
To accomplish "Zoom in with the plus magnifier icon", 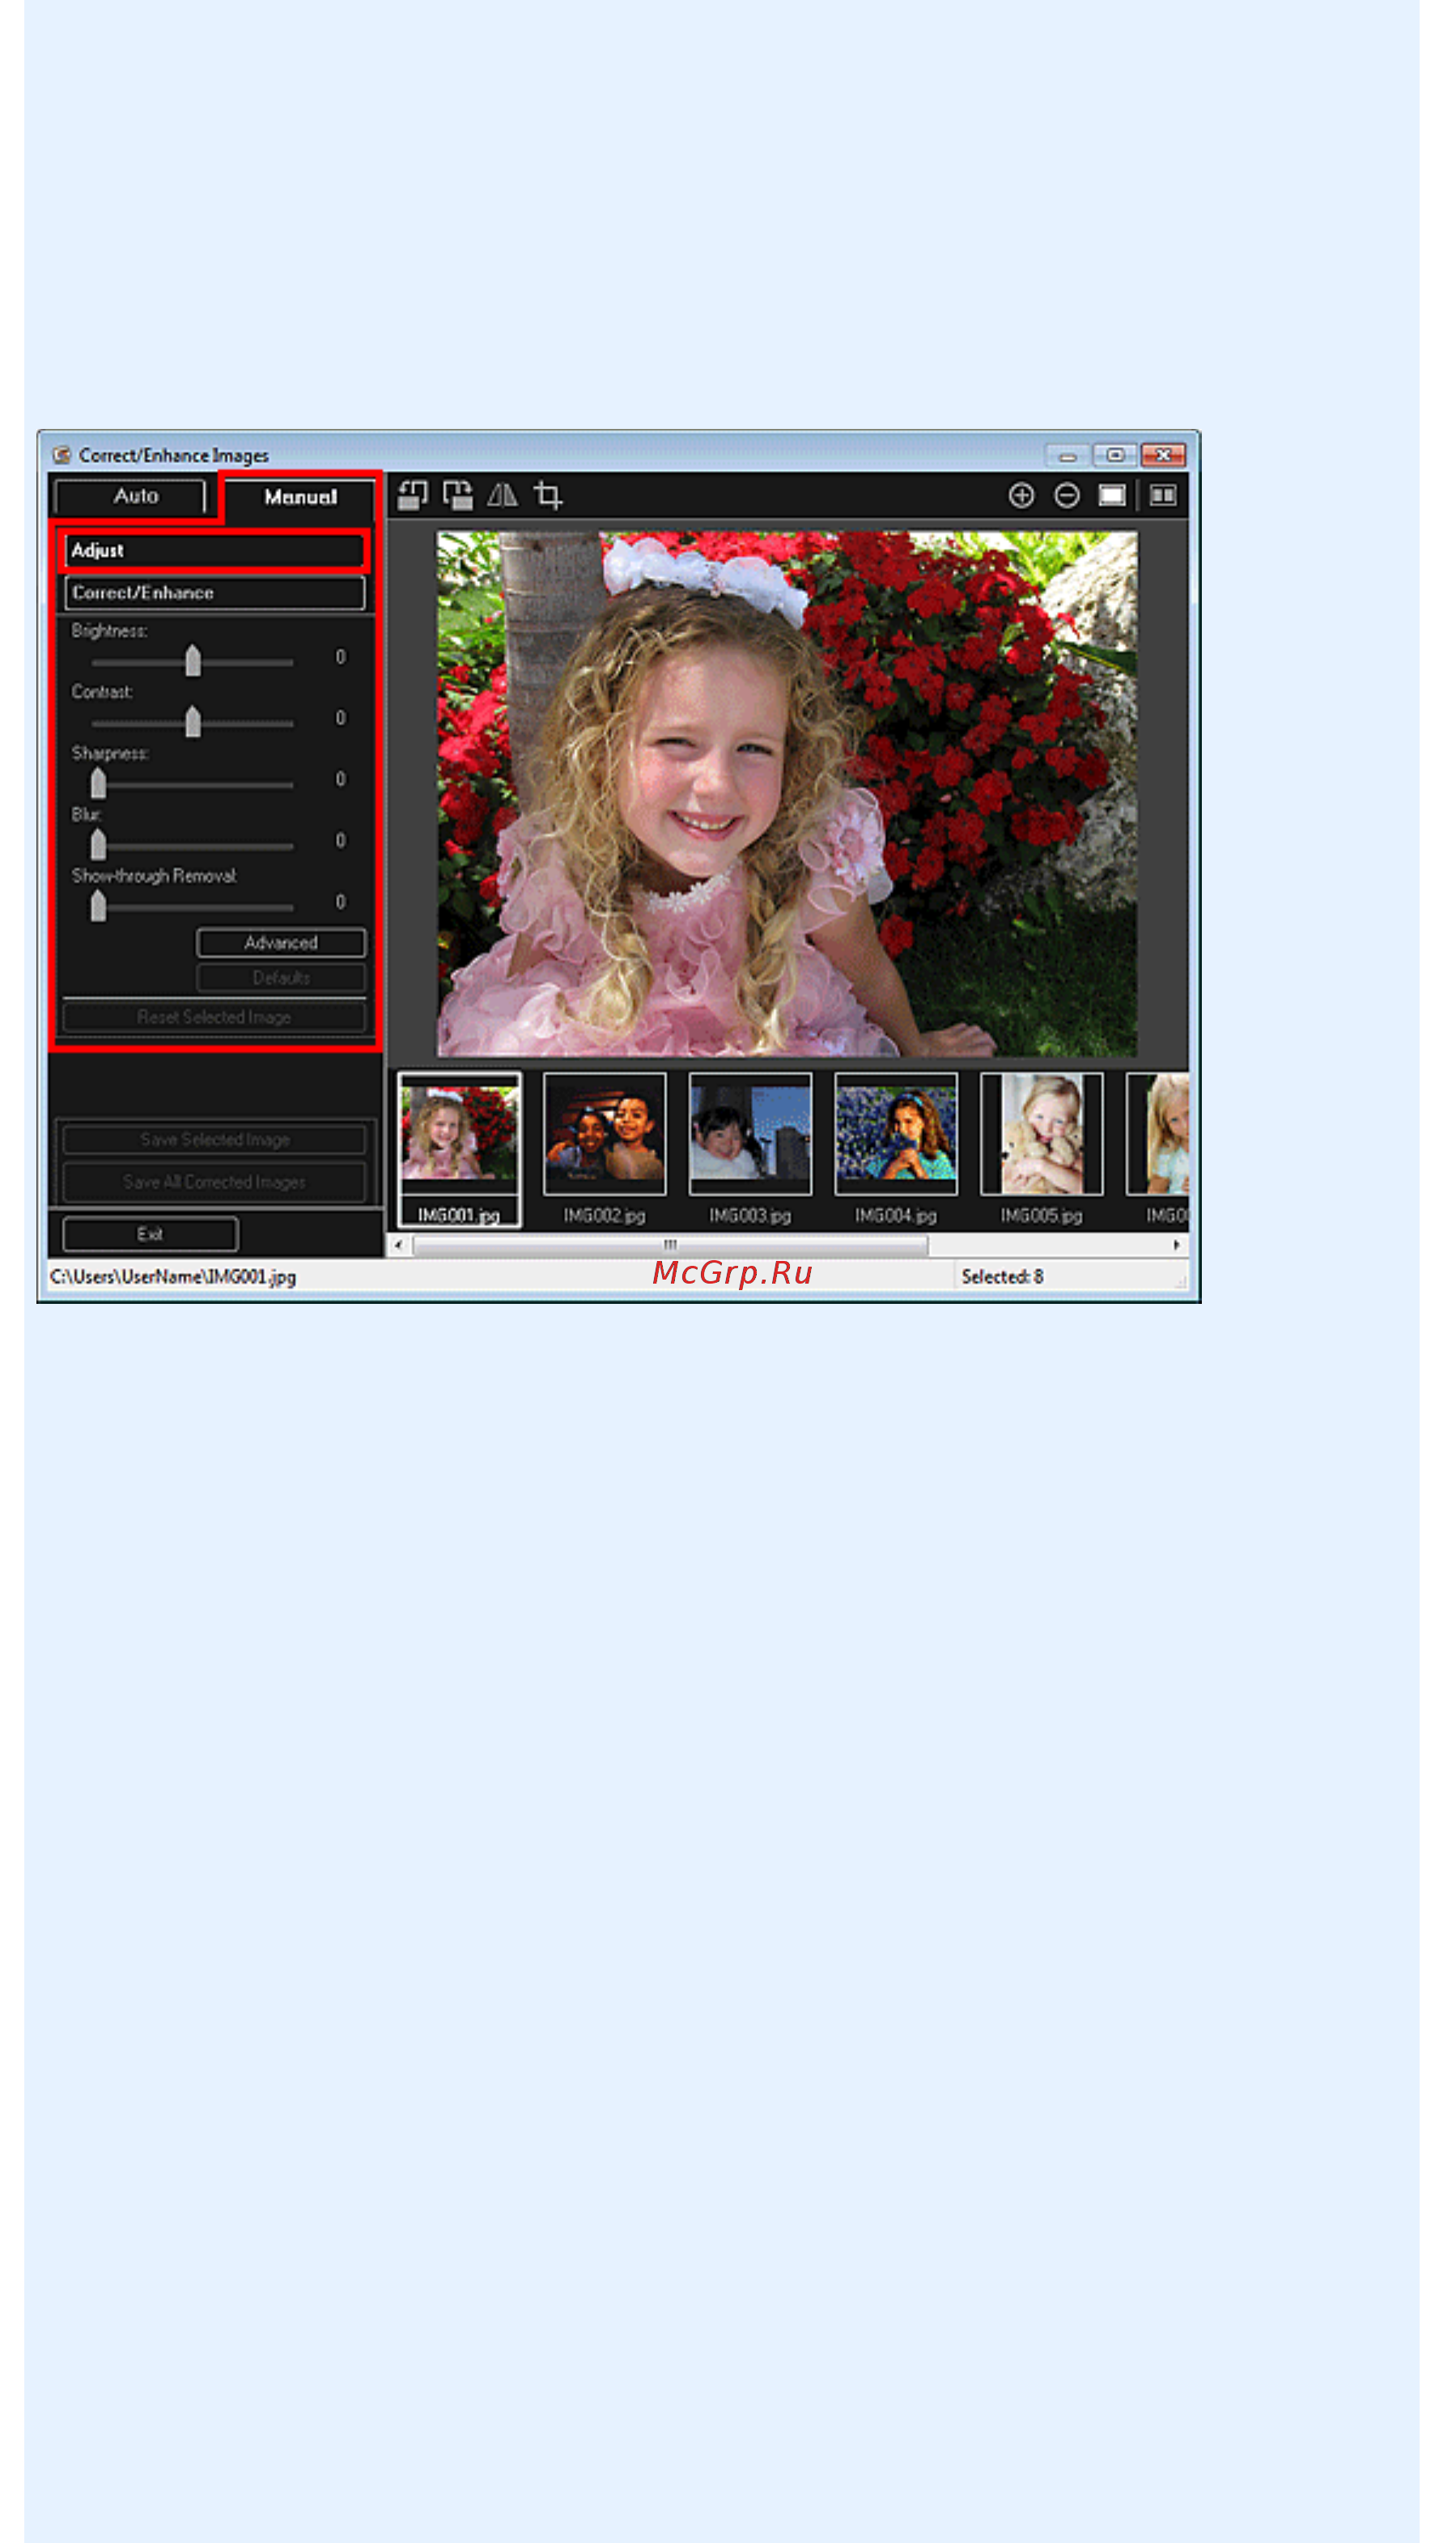I will [1021, 495].
